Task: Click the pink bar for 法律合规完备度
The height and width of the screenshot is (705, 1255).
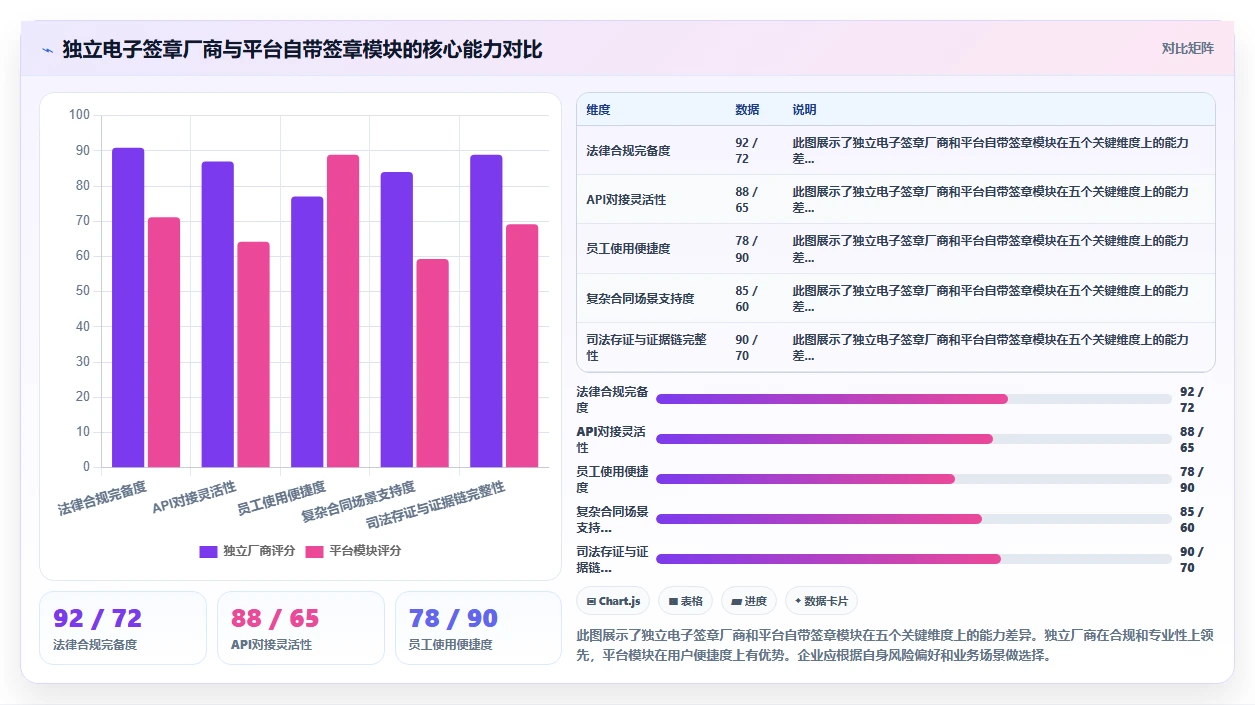Action: (164, 342)
